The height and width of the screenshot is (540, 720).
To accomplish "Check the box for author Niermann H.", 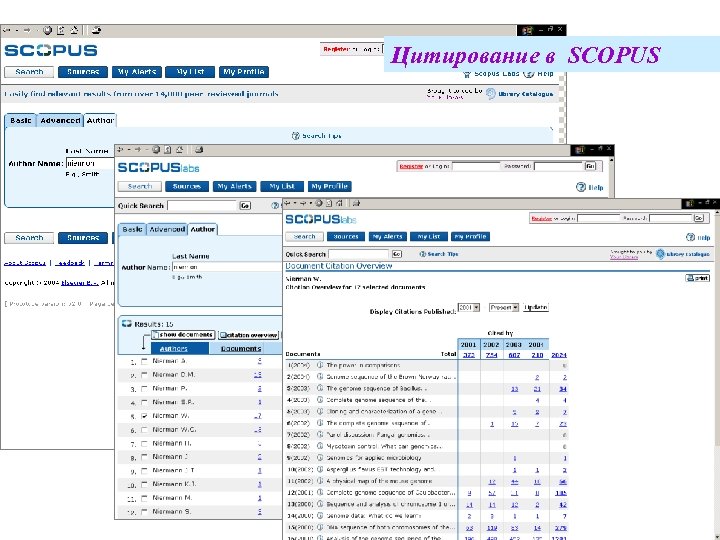I will coord(145,444).
